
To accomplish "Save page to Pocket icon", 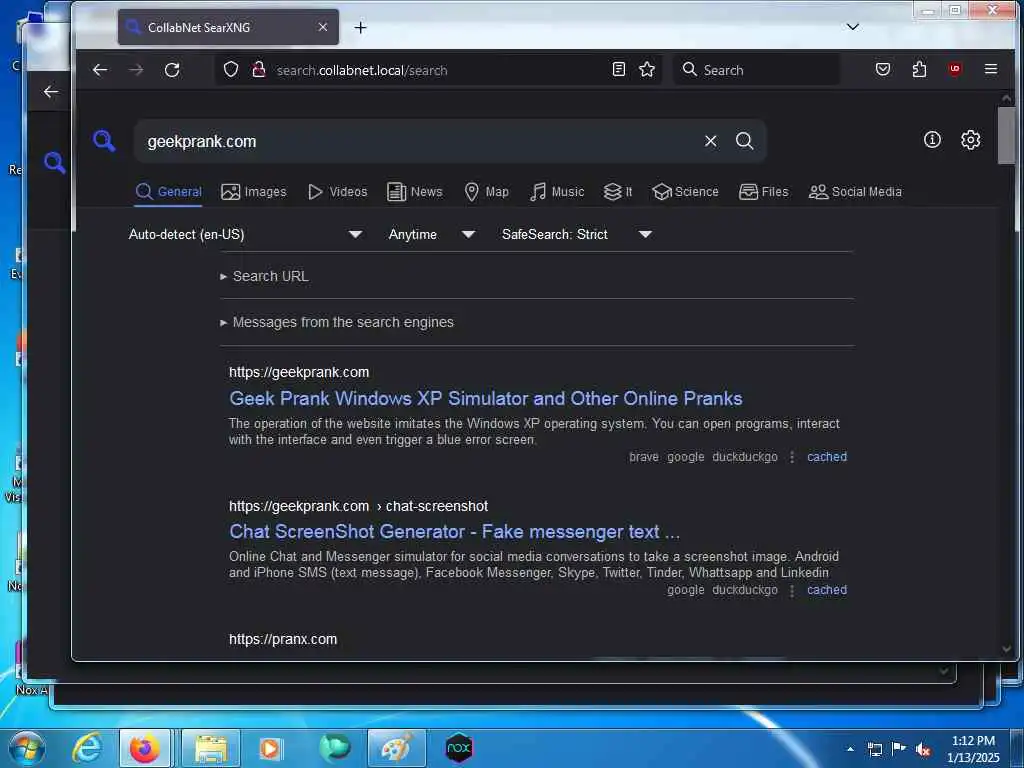I will (883, 69).
